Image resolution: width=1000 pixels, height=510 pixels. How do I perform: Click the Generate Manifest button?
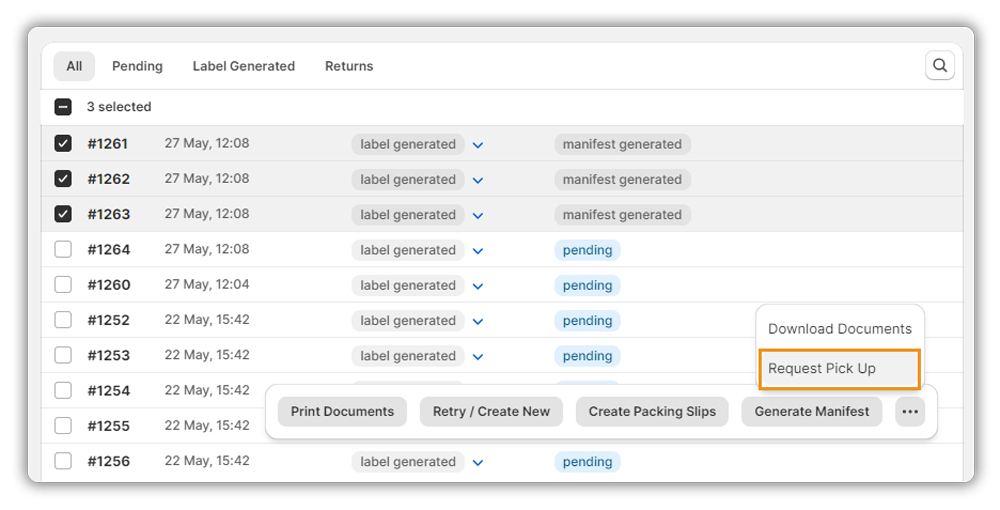[811, 412]
